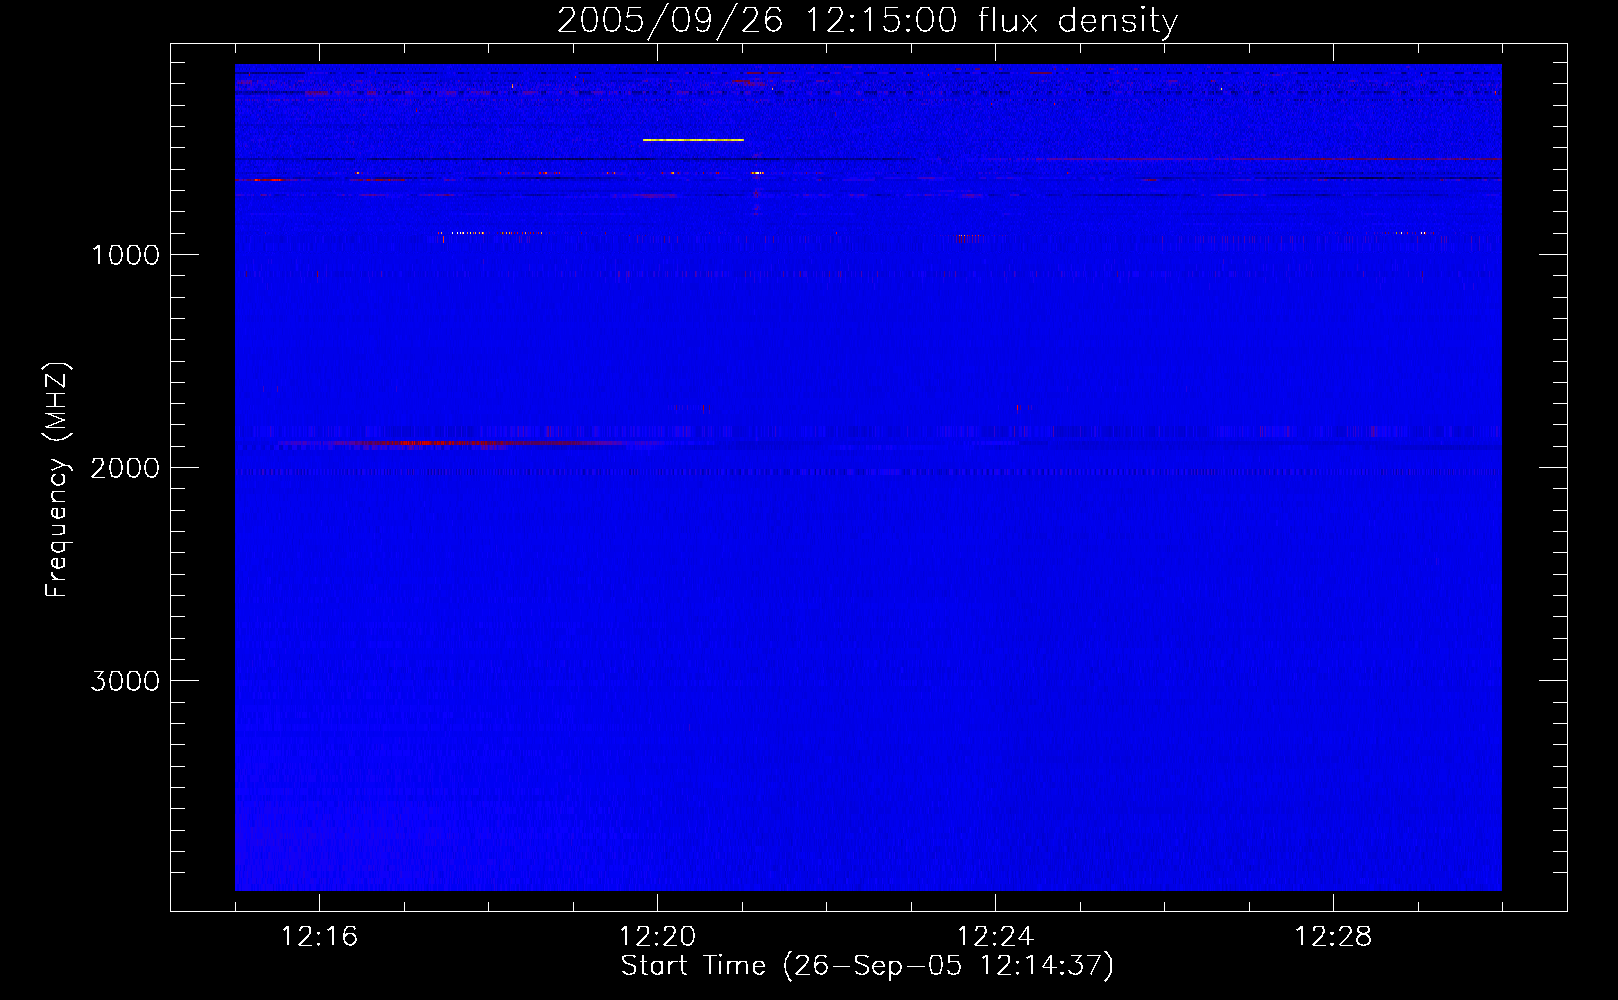Screen dimensions: 1618x1000
Task: Click the '12:16' time tick label
Action: [319, 937]
